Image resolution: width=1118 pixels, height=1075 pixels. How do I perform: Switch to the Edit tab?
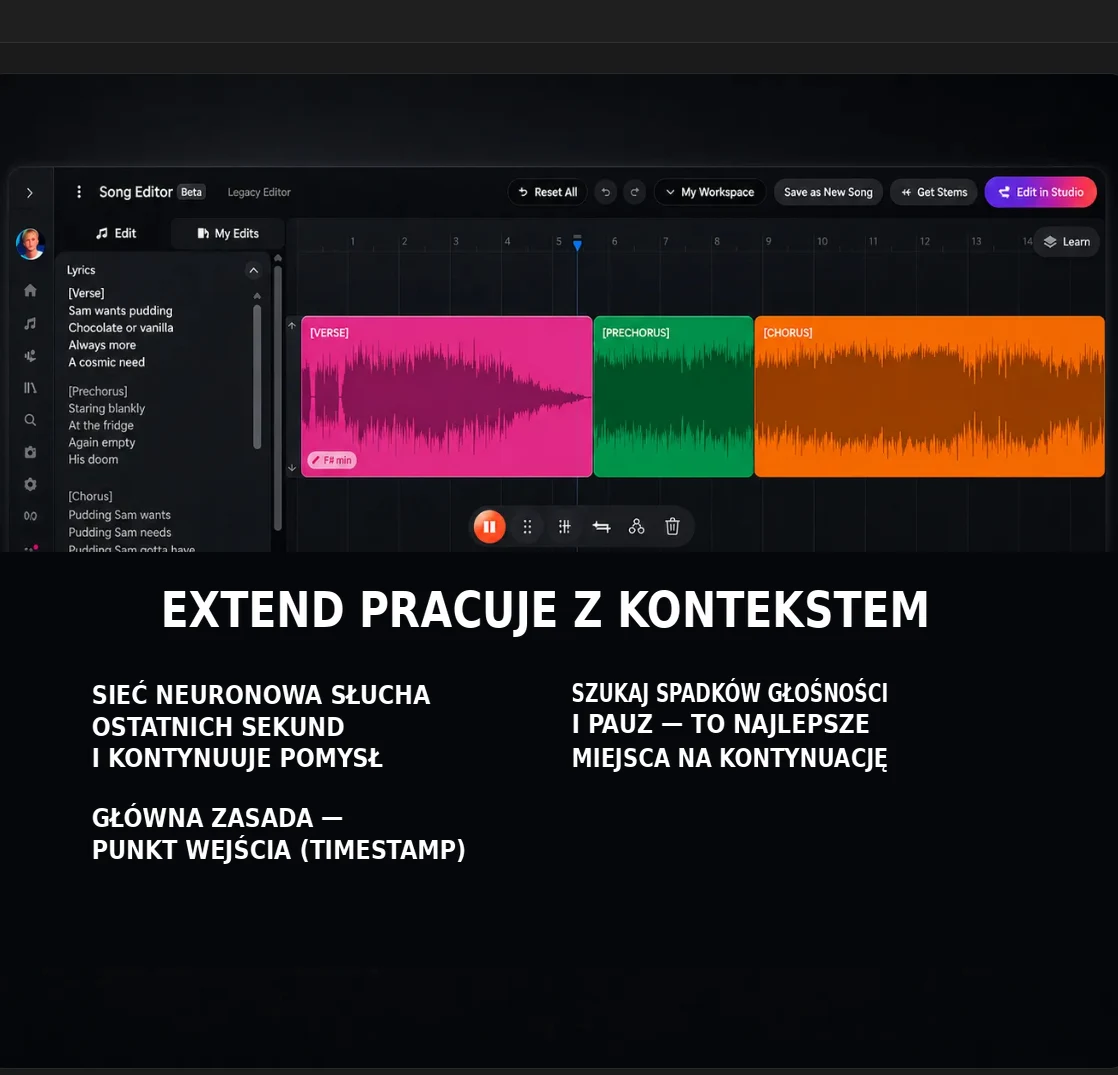click(116, 233)
